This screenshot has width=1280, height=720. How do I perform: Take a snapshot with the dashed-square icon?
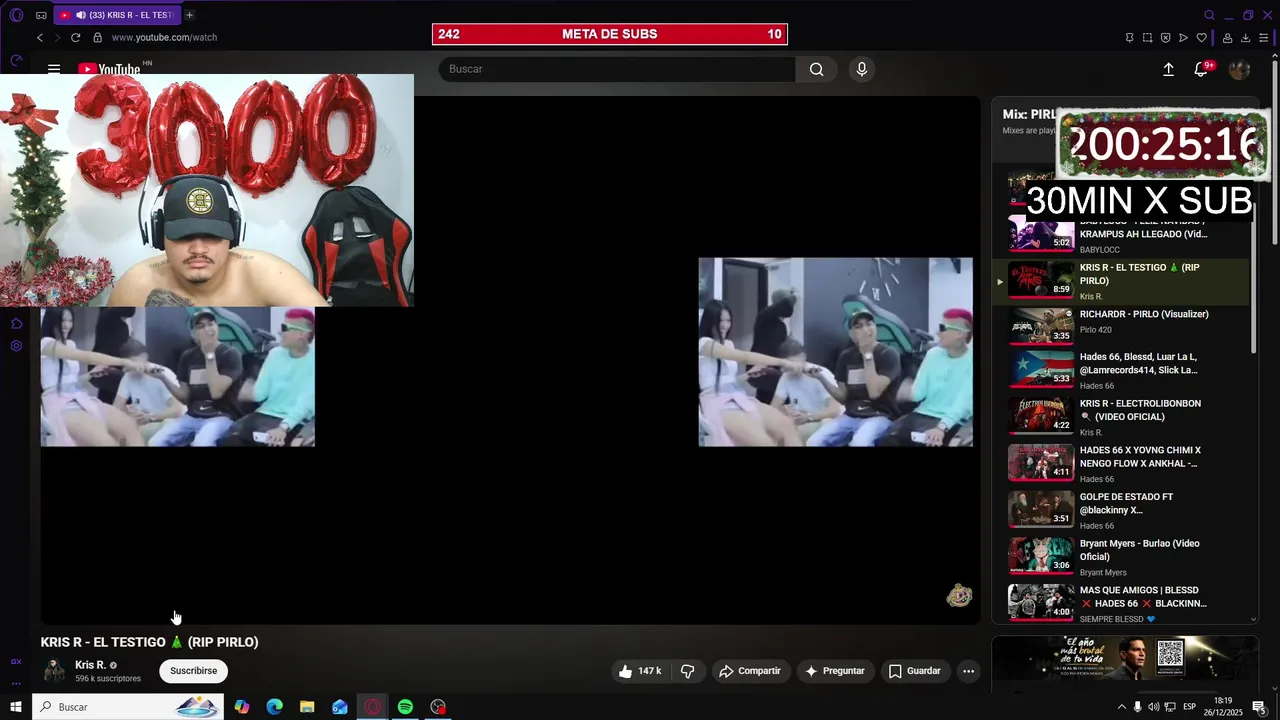[x=1147, y=38]
